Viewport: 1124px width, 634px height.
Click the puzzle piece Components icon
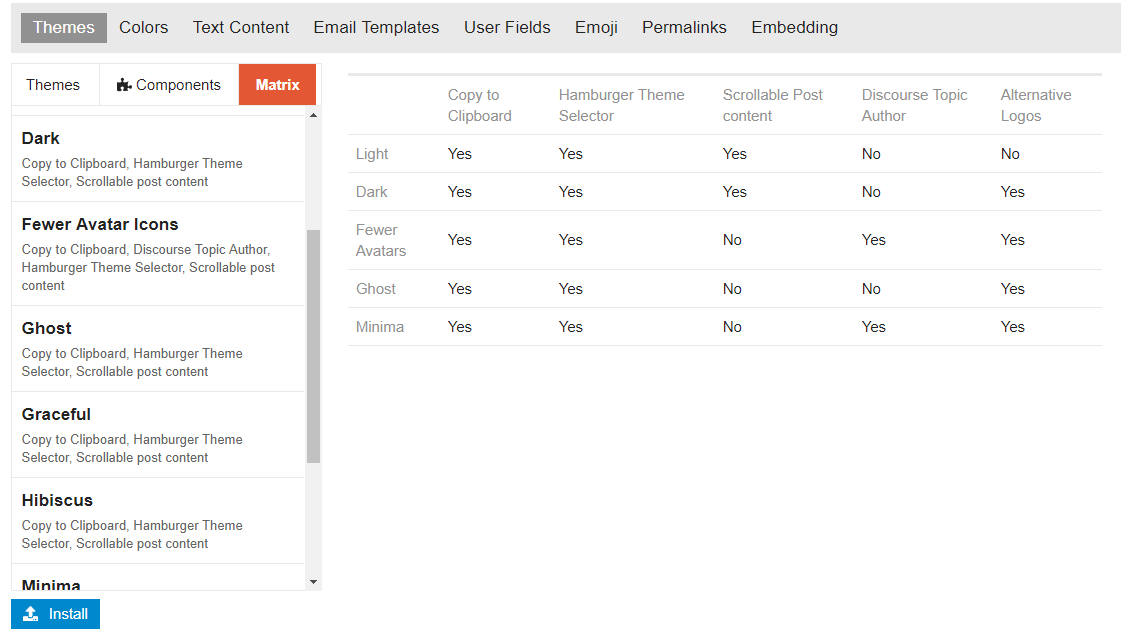pos(124,85)
